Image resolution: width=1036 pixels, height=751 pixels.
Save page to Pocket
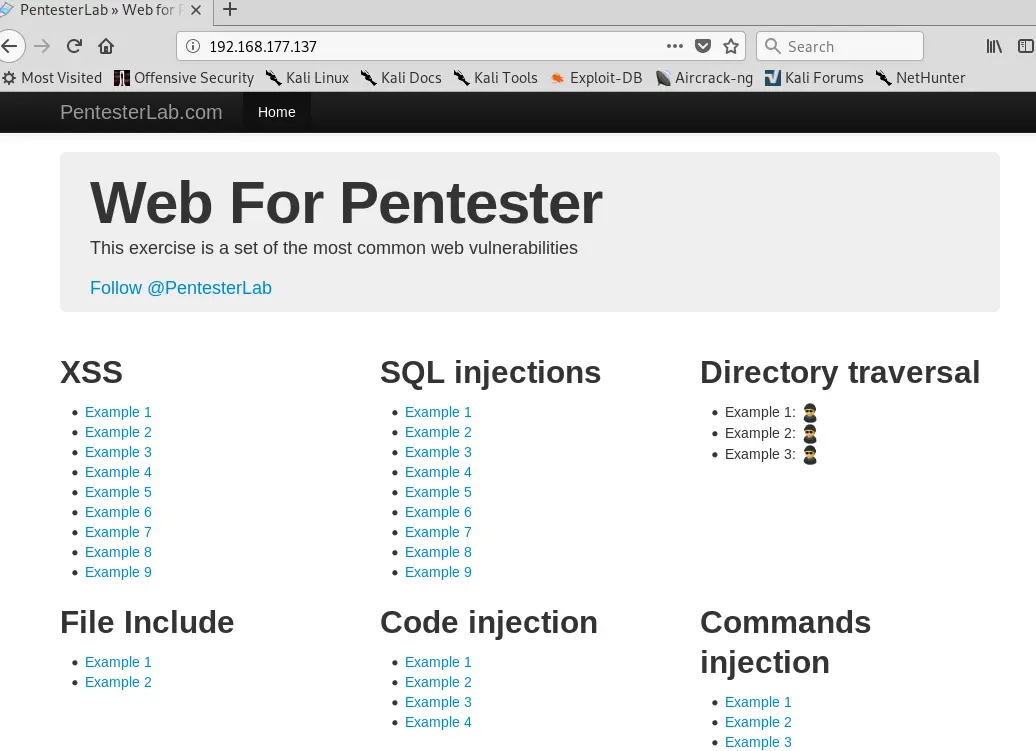(x=703, y=46)
